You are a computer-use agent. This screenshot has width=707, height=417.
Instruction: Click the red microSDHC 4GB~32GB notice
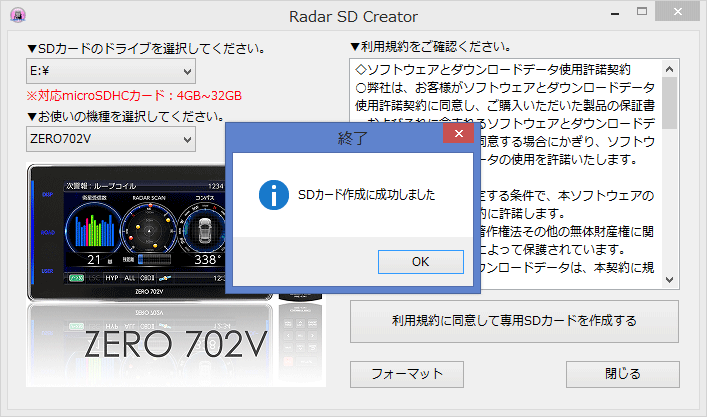point(134,96)
